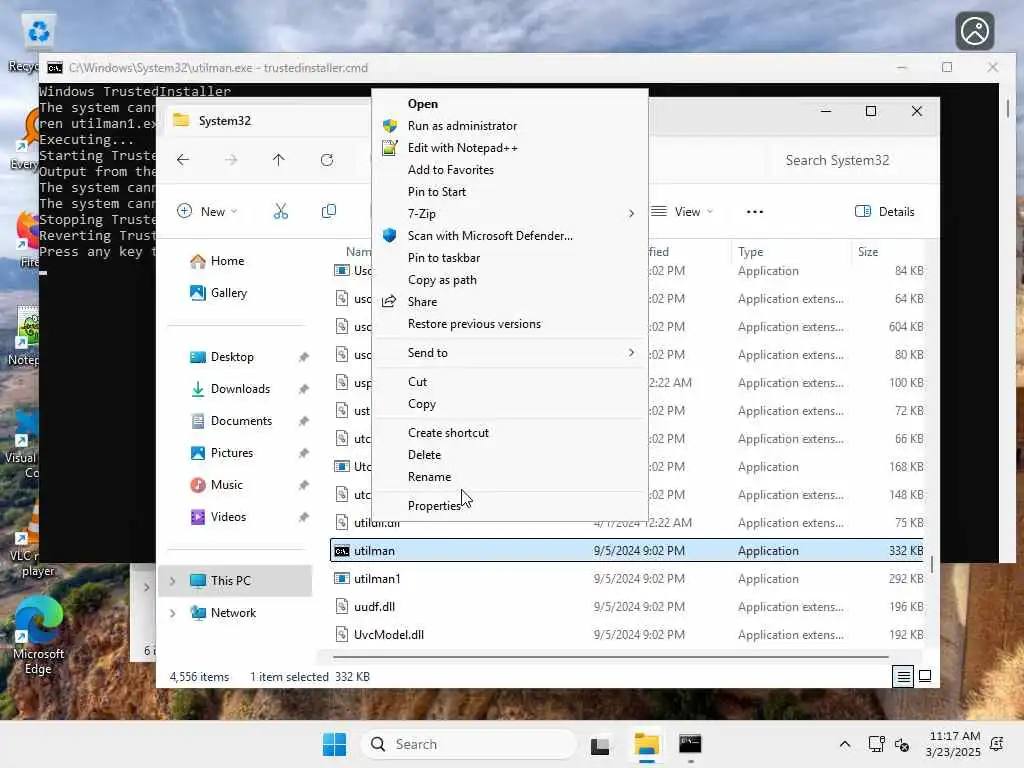1024x768 pixels.
Task: Select the utilman1 file
Action: [627, 579]
